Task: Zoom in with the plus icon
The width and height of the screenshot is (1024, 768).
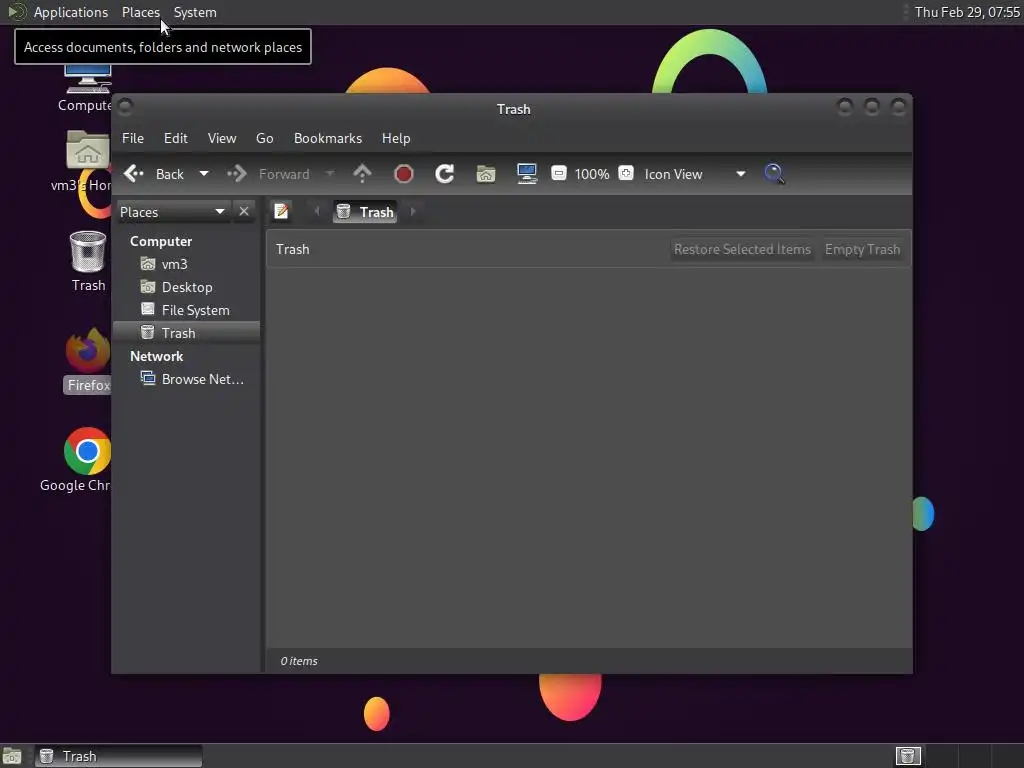Action: [626, 173]
